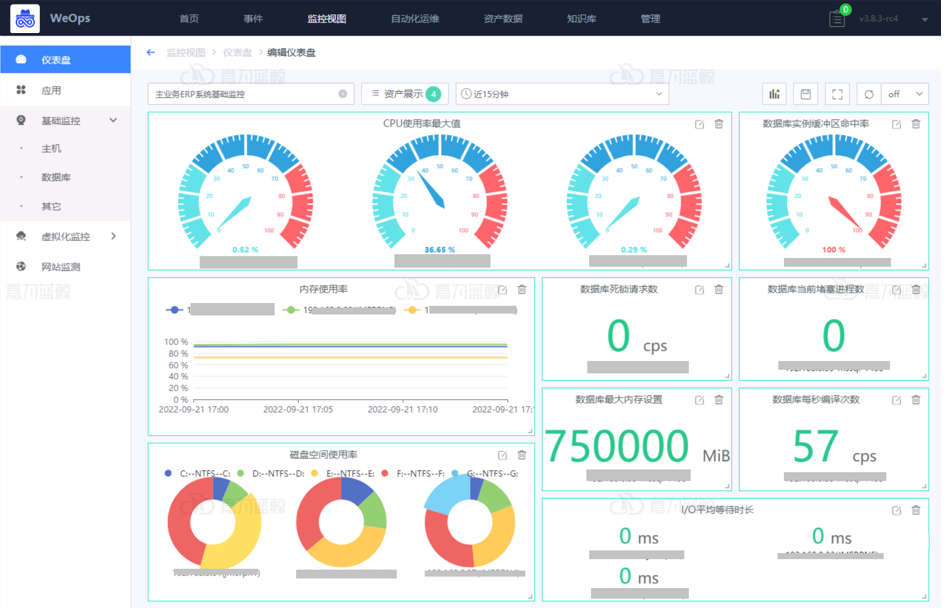Edit the 磁盘空间使用率 panel
Viewport: 945px width, 608px height.
click(x=503, y=456)
